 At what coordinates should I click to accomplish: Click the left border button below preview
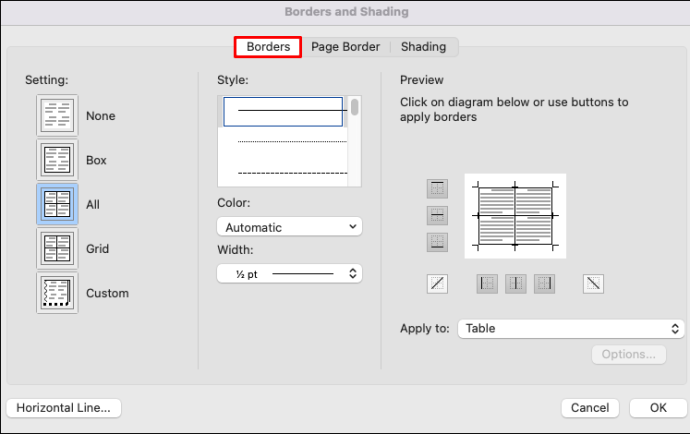coord(487,284)
